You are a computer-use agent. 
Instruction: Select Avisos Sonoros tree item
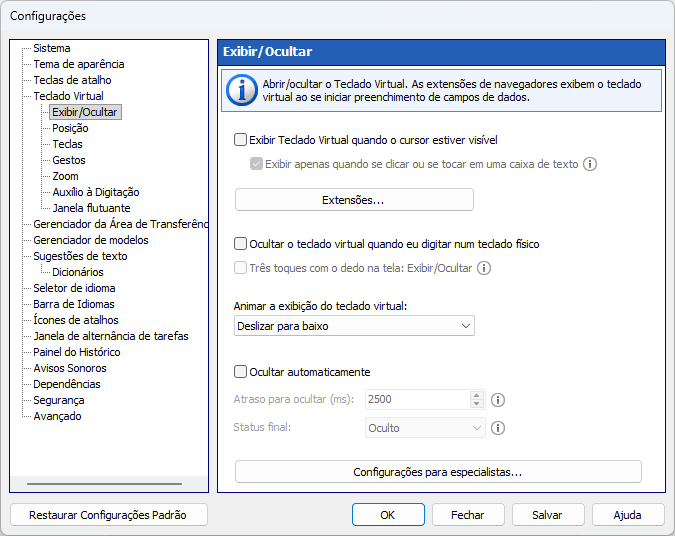pyautogui.click(x=70, y=368)
